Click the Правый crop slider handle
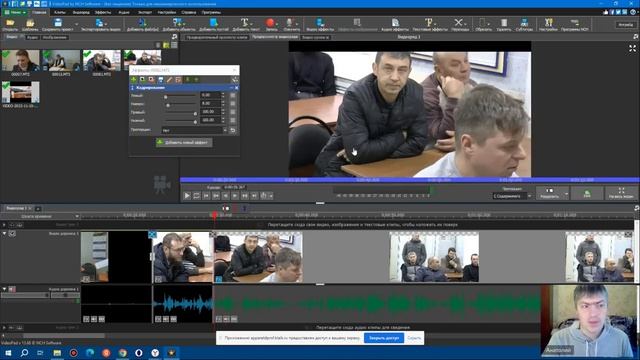This screenshot has width=640, height=360. coord(195,113)
